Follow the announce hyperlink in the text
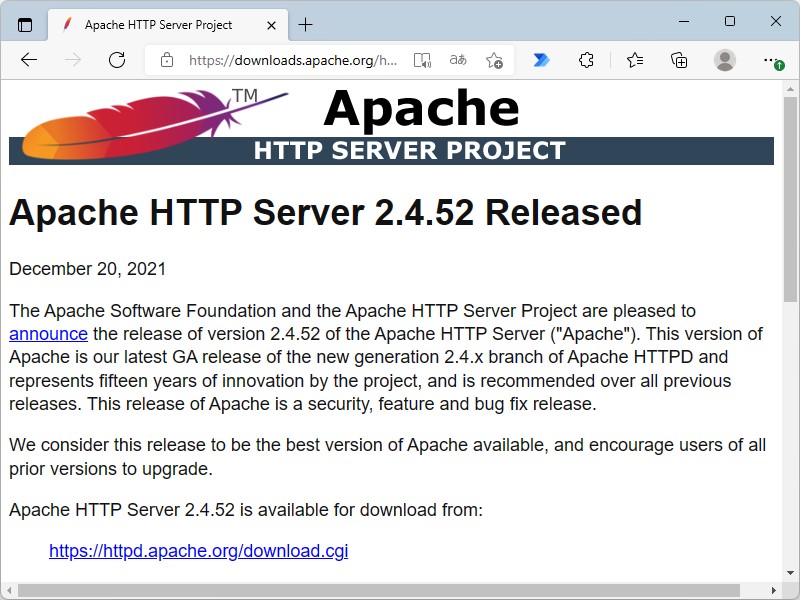 pos(48,333)
